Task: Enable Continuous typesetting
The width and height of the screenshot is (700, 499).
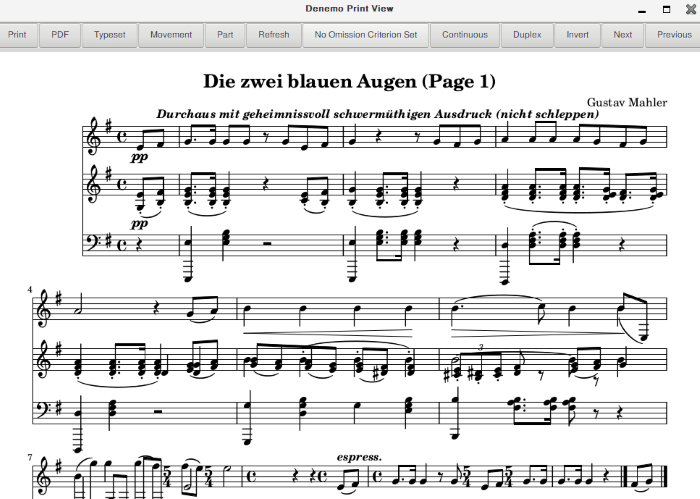Action: tap(465, 35)
